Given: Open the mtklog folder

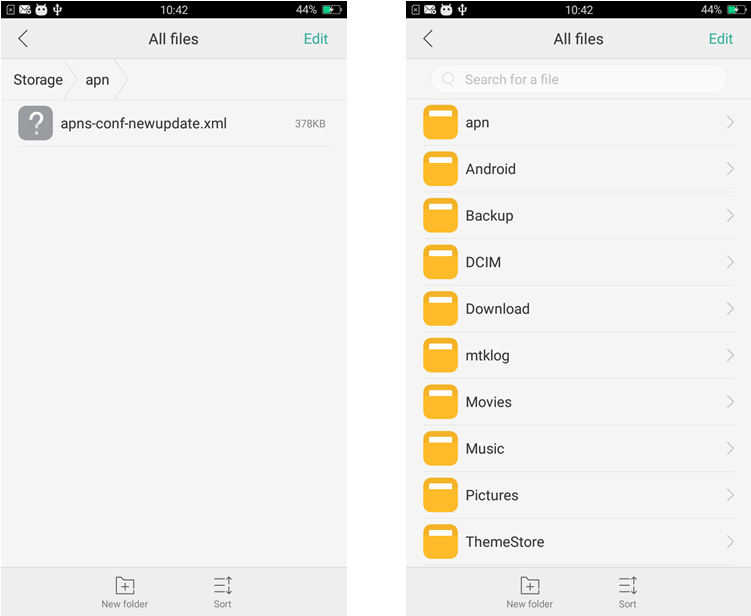Looking at the screenshot, I should tap(579, 355).
